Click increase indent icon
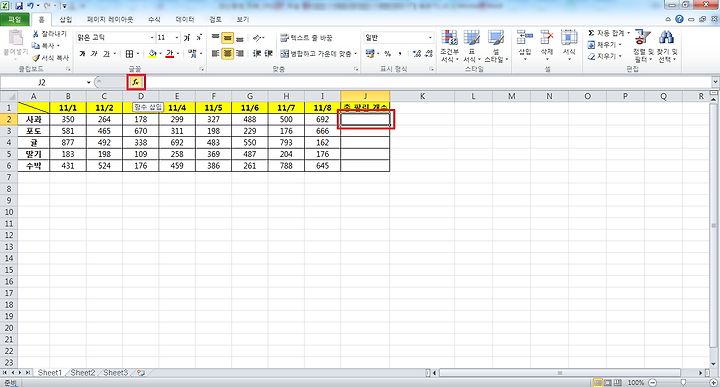Screen dimensions: 720x387 coord(269,54)
